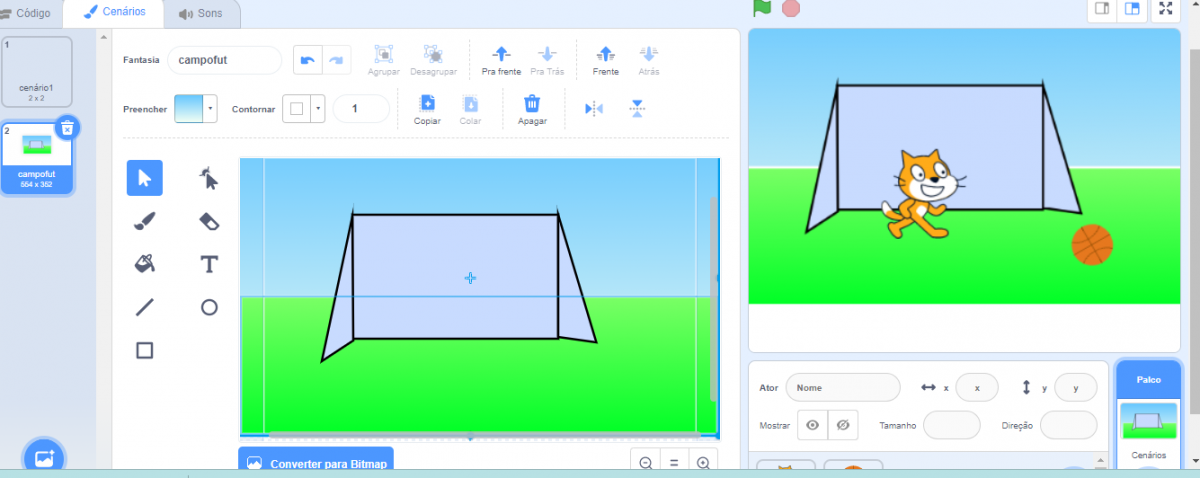Viewport: 1200px width, 478px height.
Task: Delete the campofut backdrop with trash icon
Action: [66, 128]
